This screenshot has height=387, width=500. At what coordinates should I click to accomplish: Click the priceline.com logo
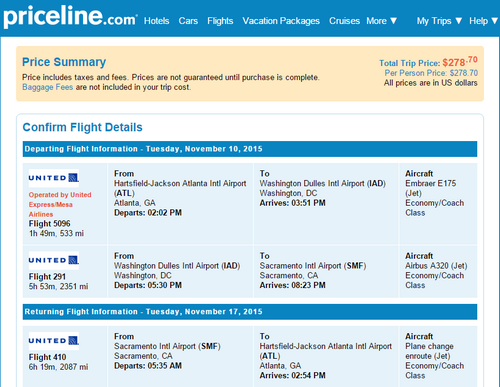click(x=70, y=17)
